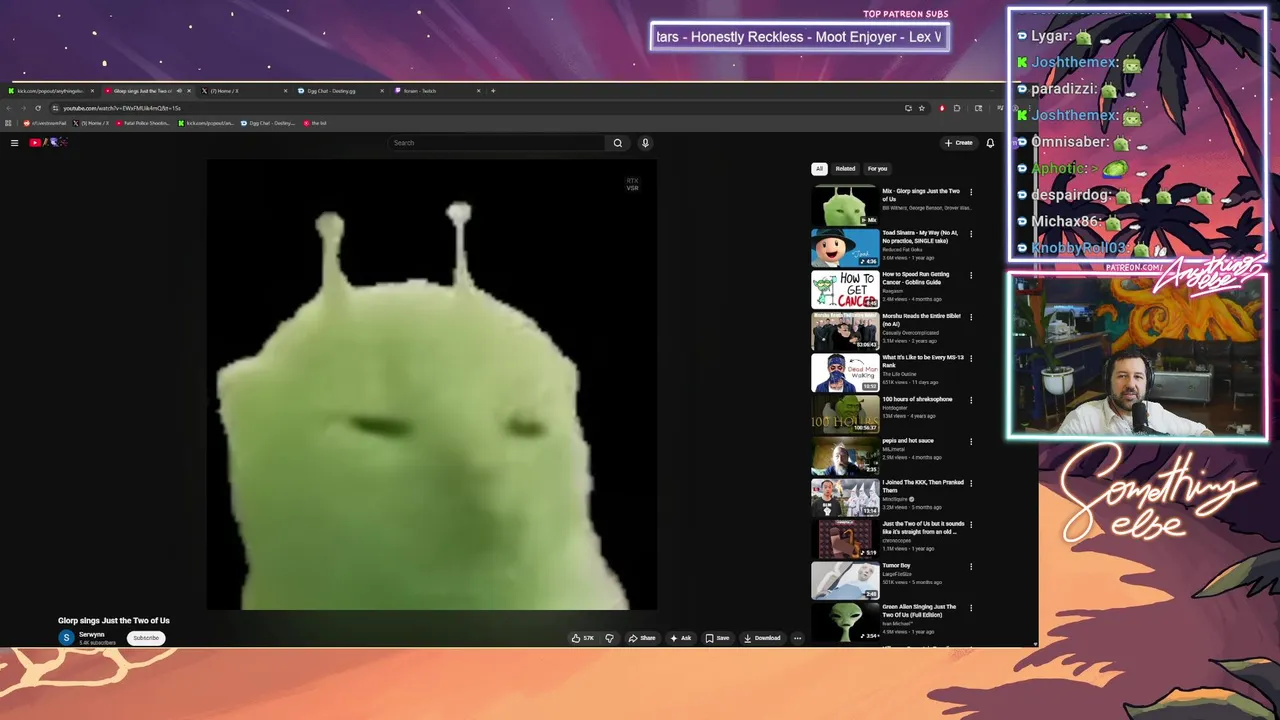Open 'Every MS-13 Rank' video thumbnail

tap(845, 372)
